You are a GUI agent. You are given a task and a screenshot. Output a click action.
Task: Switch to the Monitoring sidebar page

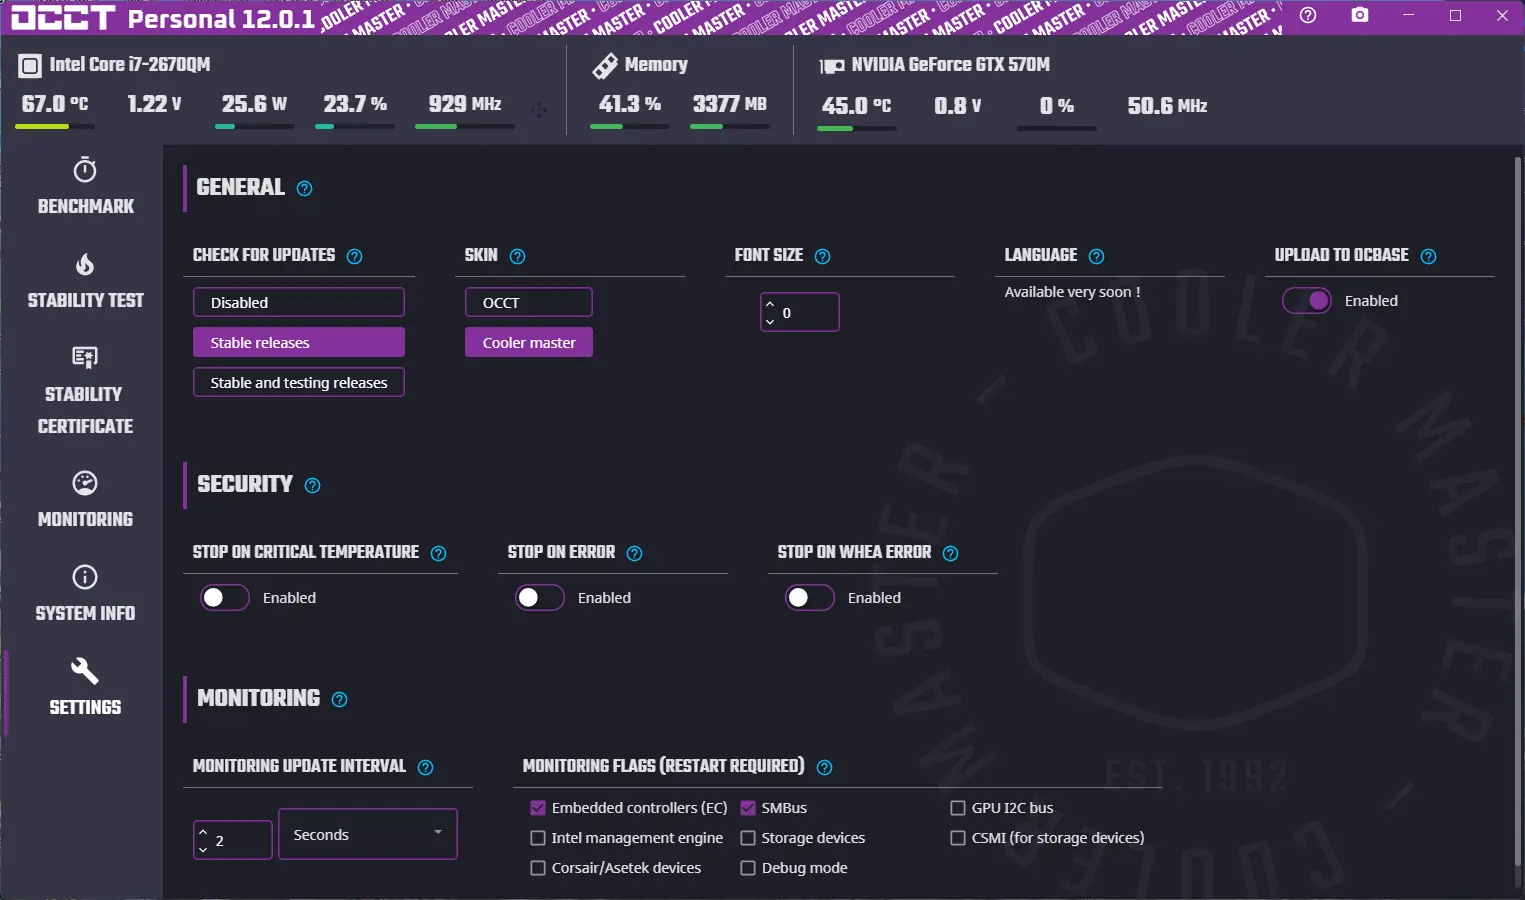85,499
